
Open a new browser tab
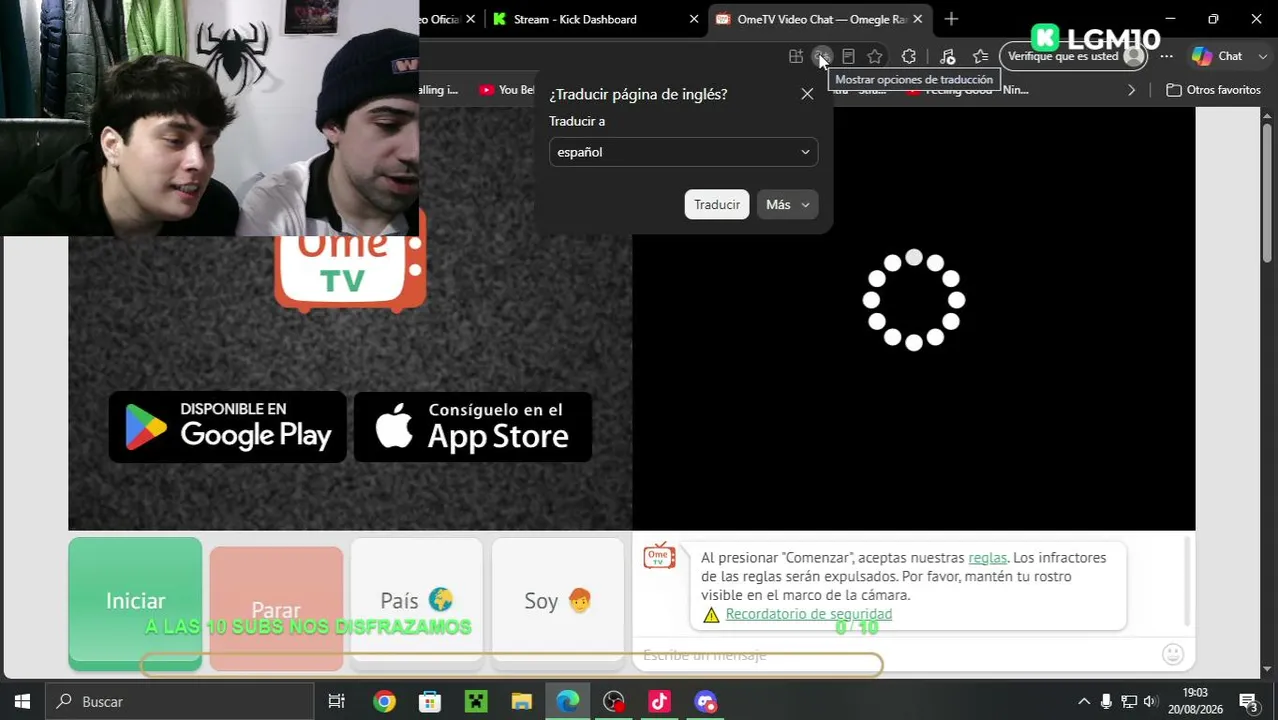coord(951,19)
